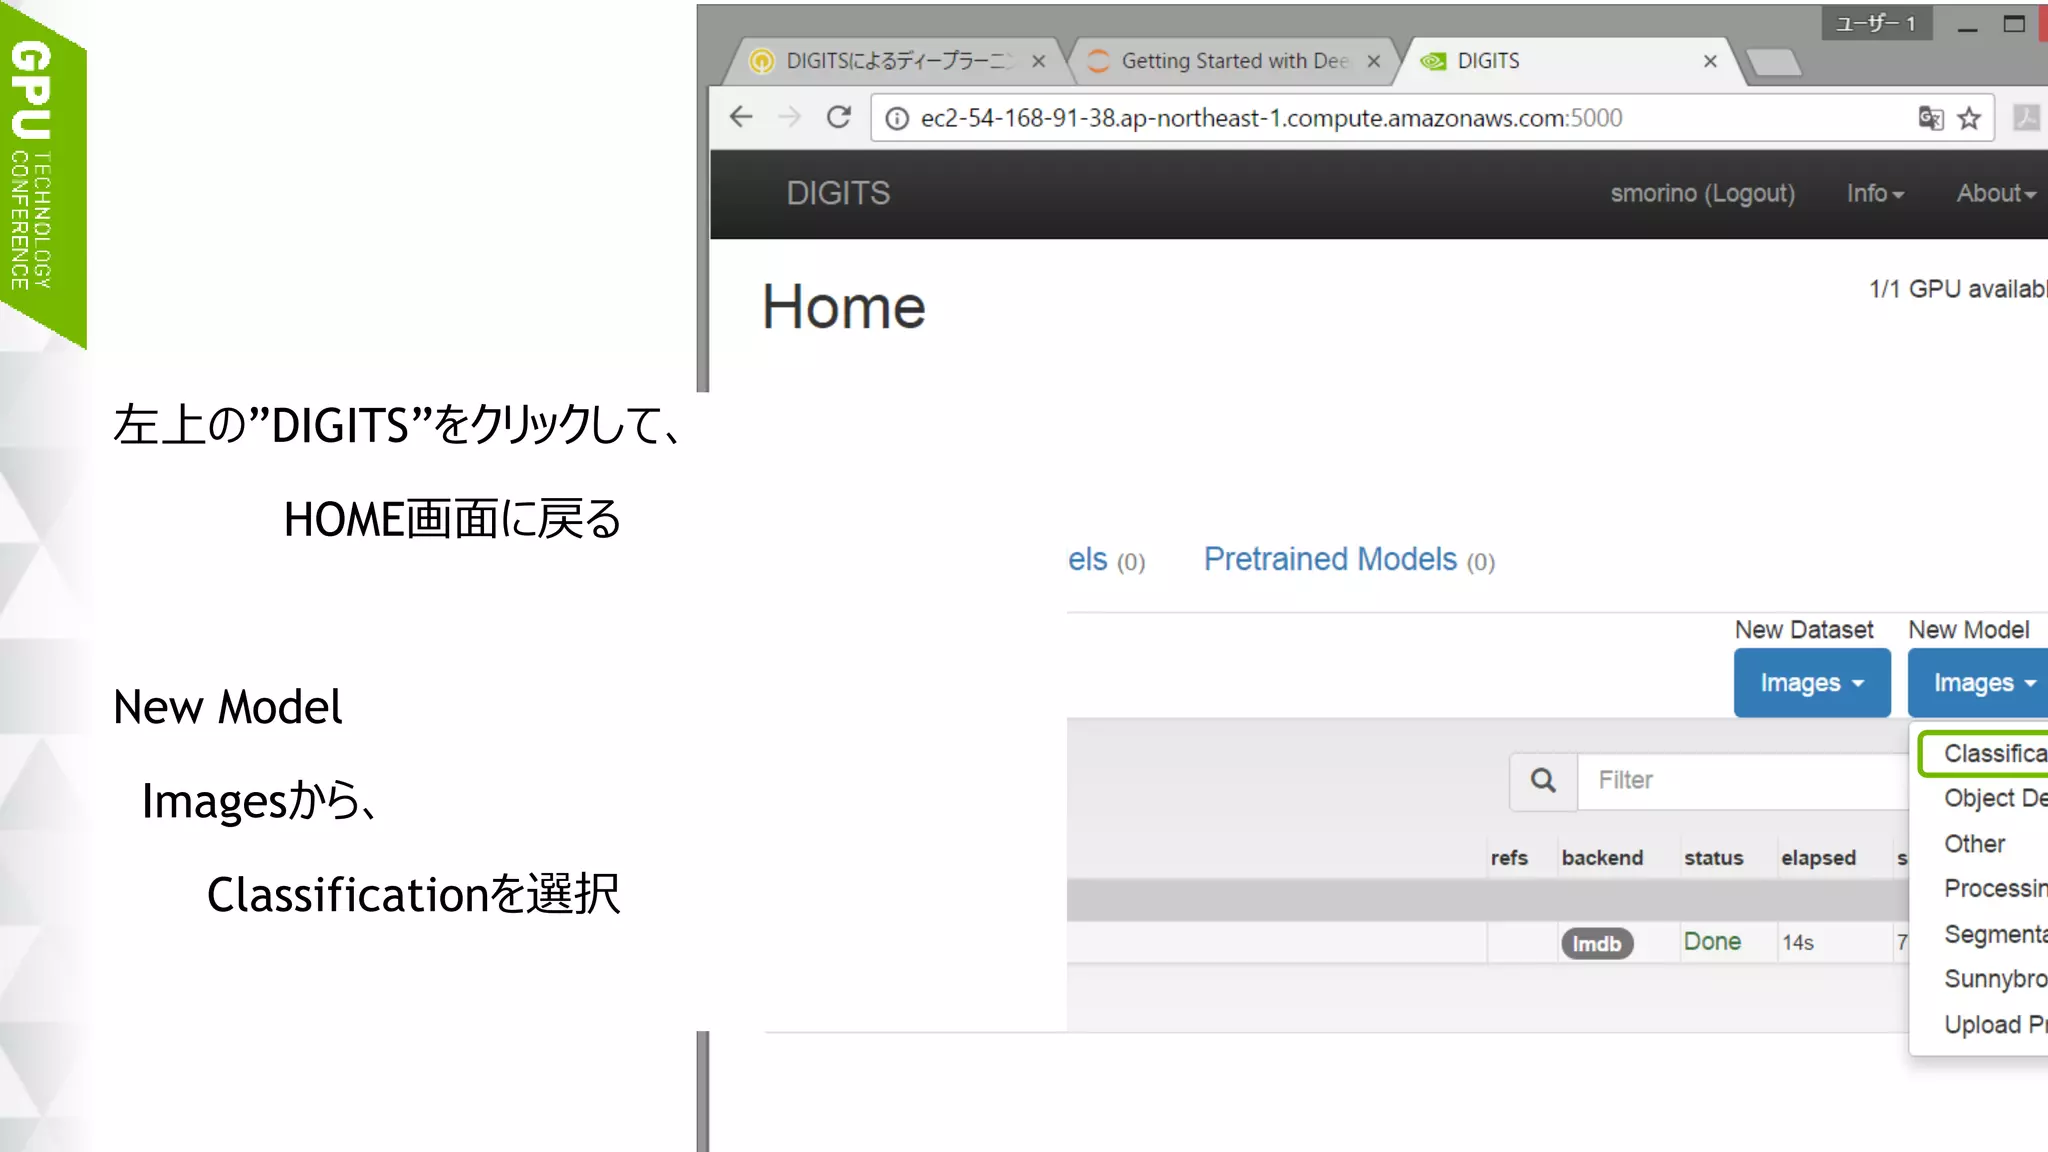This screenshot has height=1152, width=2048.
Task: Bookmark this page with star icon
Action: (1969, 118)
